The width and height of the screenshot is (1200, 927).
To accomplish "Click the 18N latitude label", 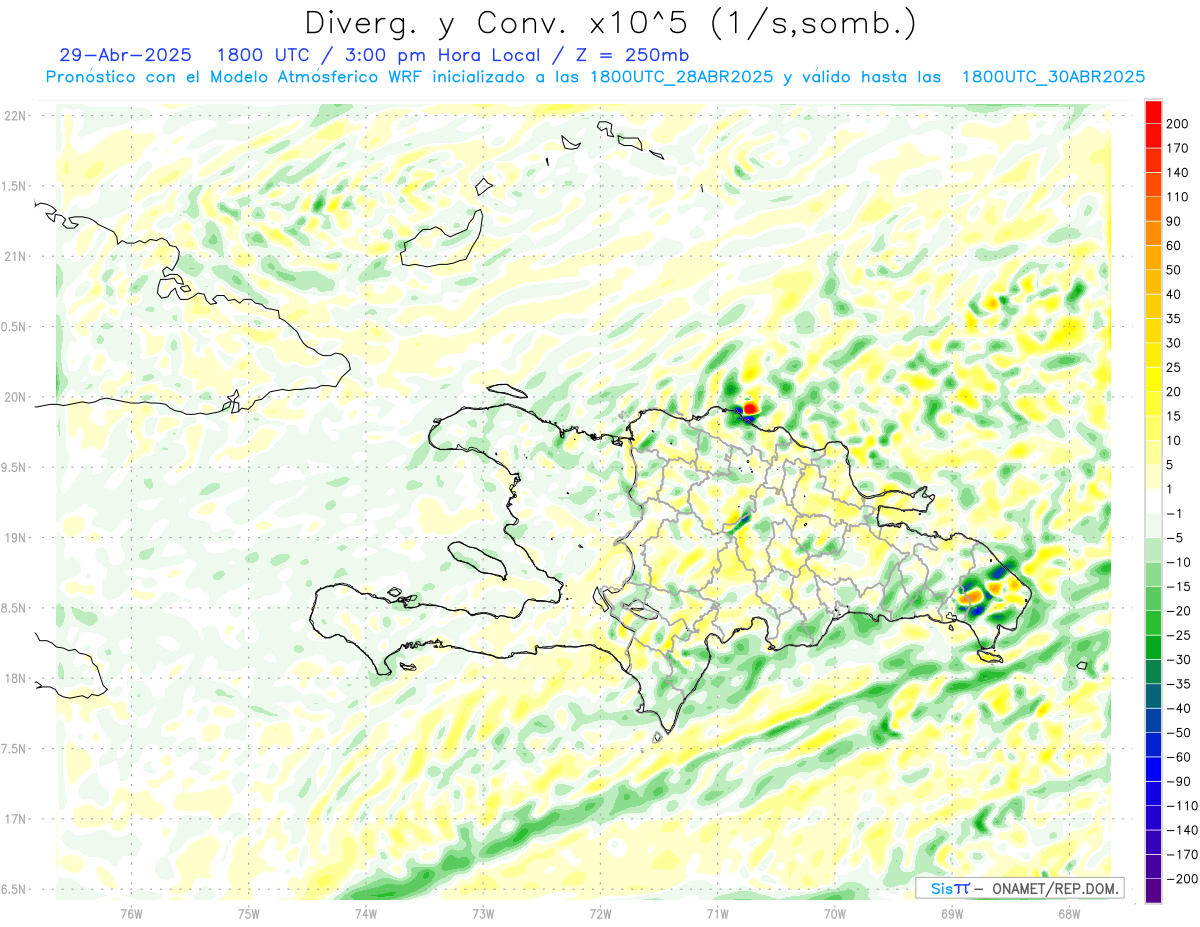I will pos(14,678).
